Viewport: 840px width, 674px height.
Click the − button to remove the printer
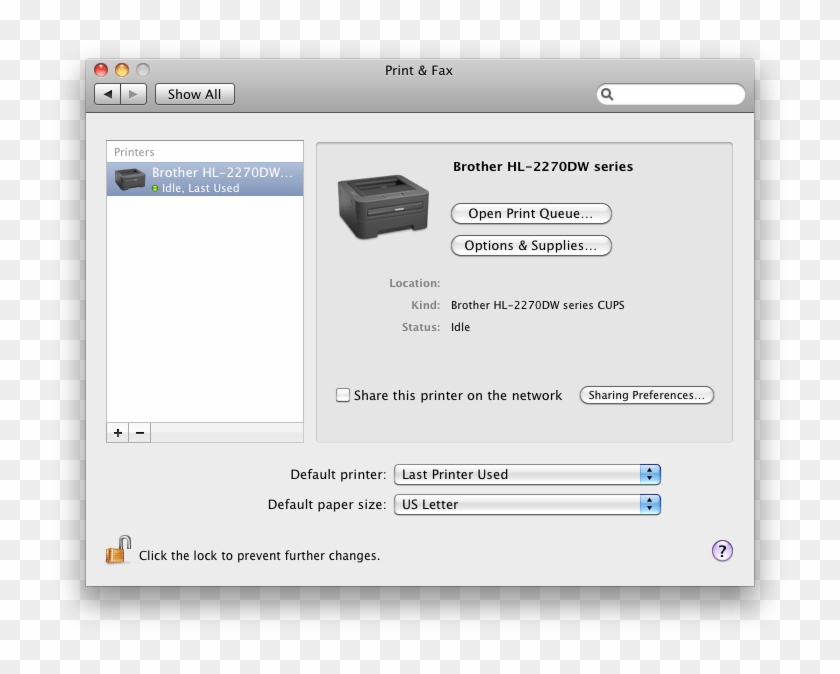(x=139, y=432)
